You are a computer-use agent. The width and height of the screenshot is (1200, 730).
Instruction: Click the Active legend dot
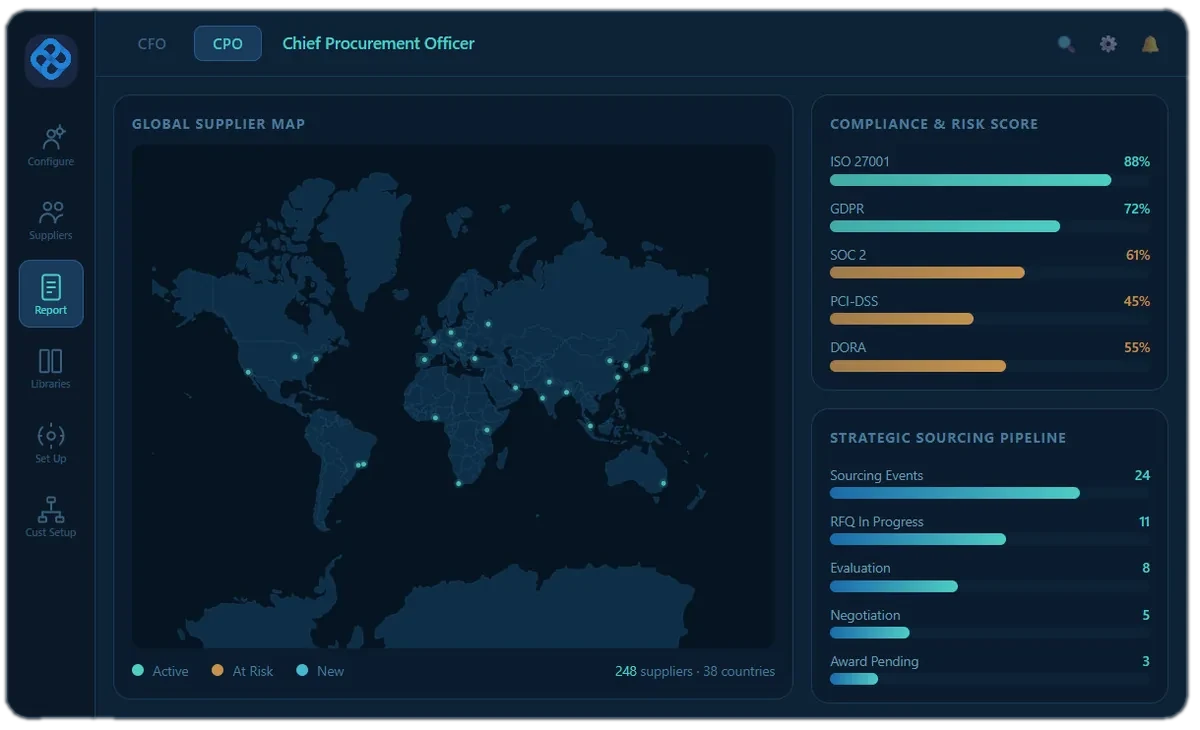(138, 670)
